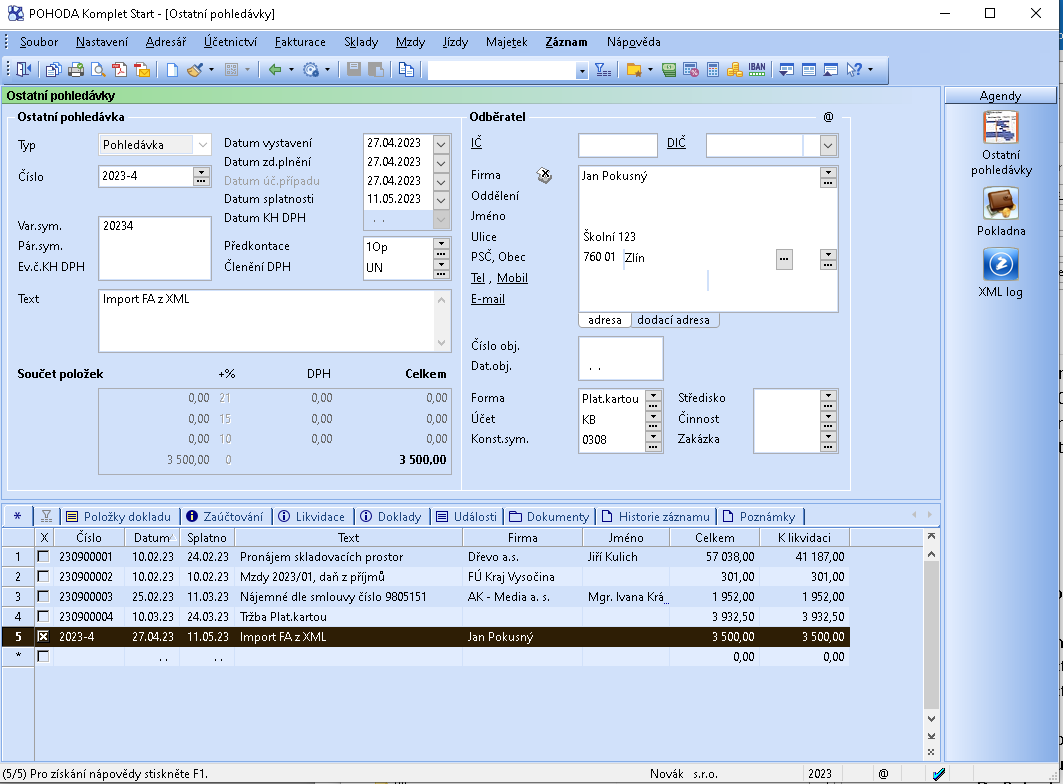Open the Záznam menu
The height and width of the screenshot is (784, 1063).
[x=566, y=42]
